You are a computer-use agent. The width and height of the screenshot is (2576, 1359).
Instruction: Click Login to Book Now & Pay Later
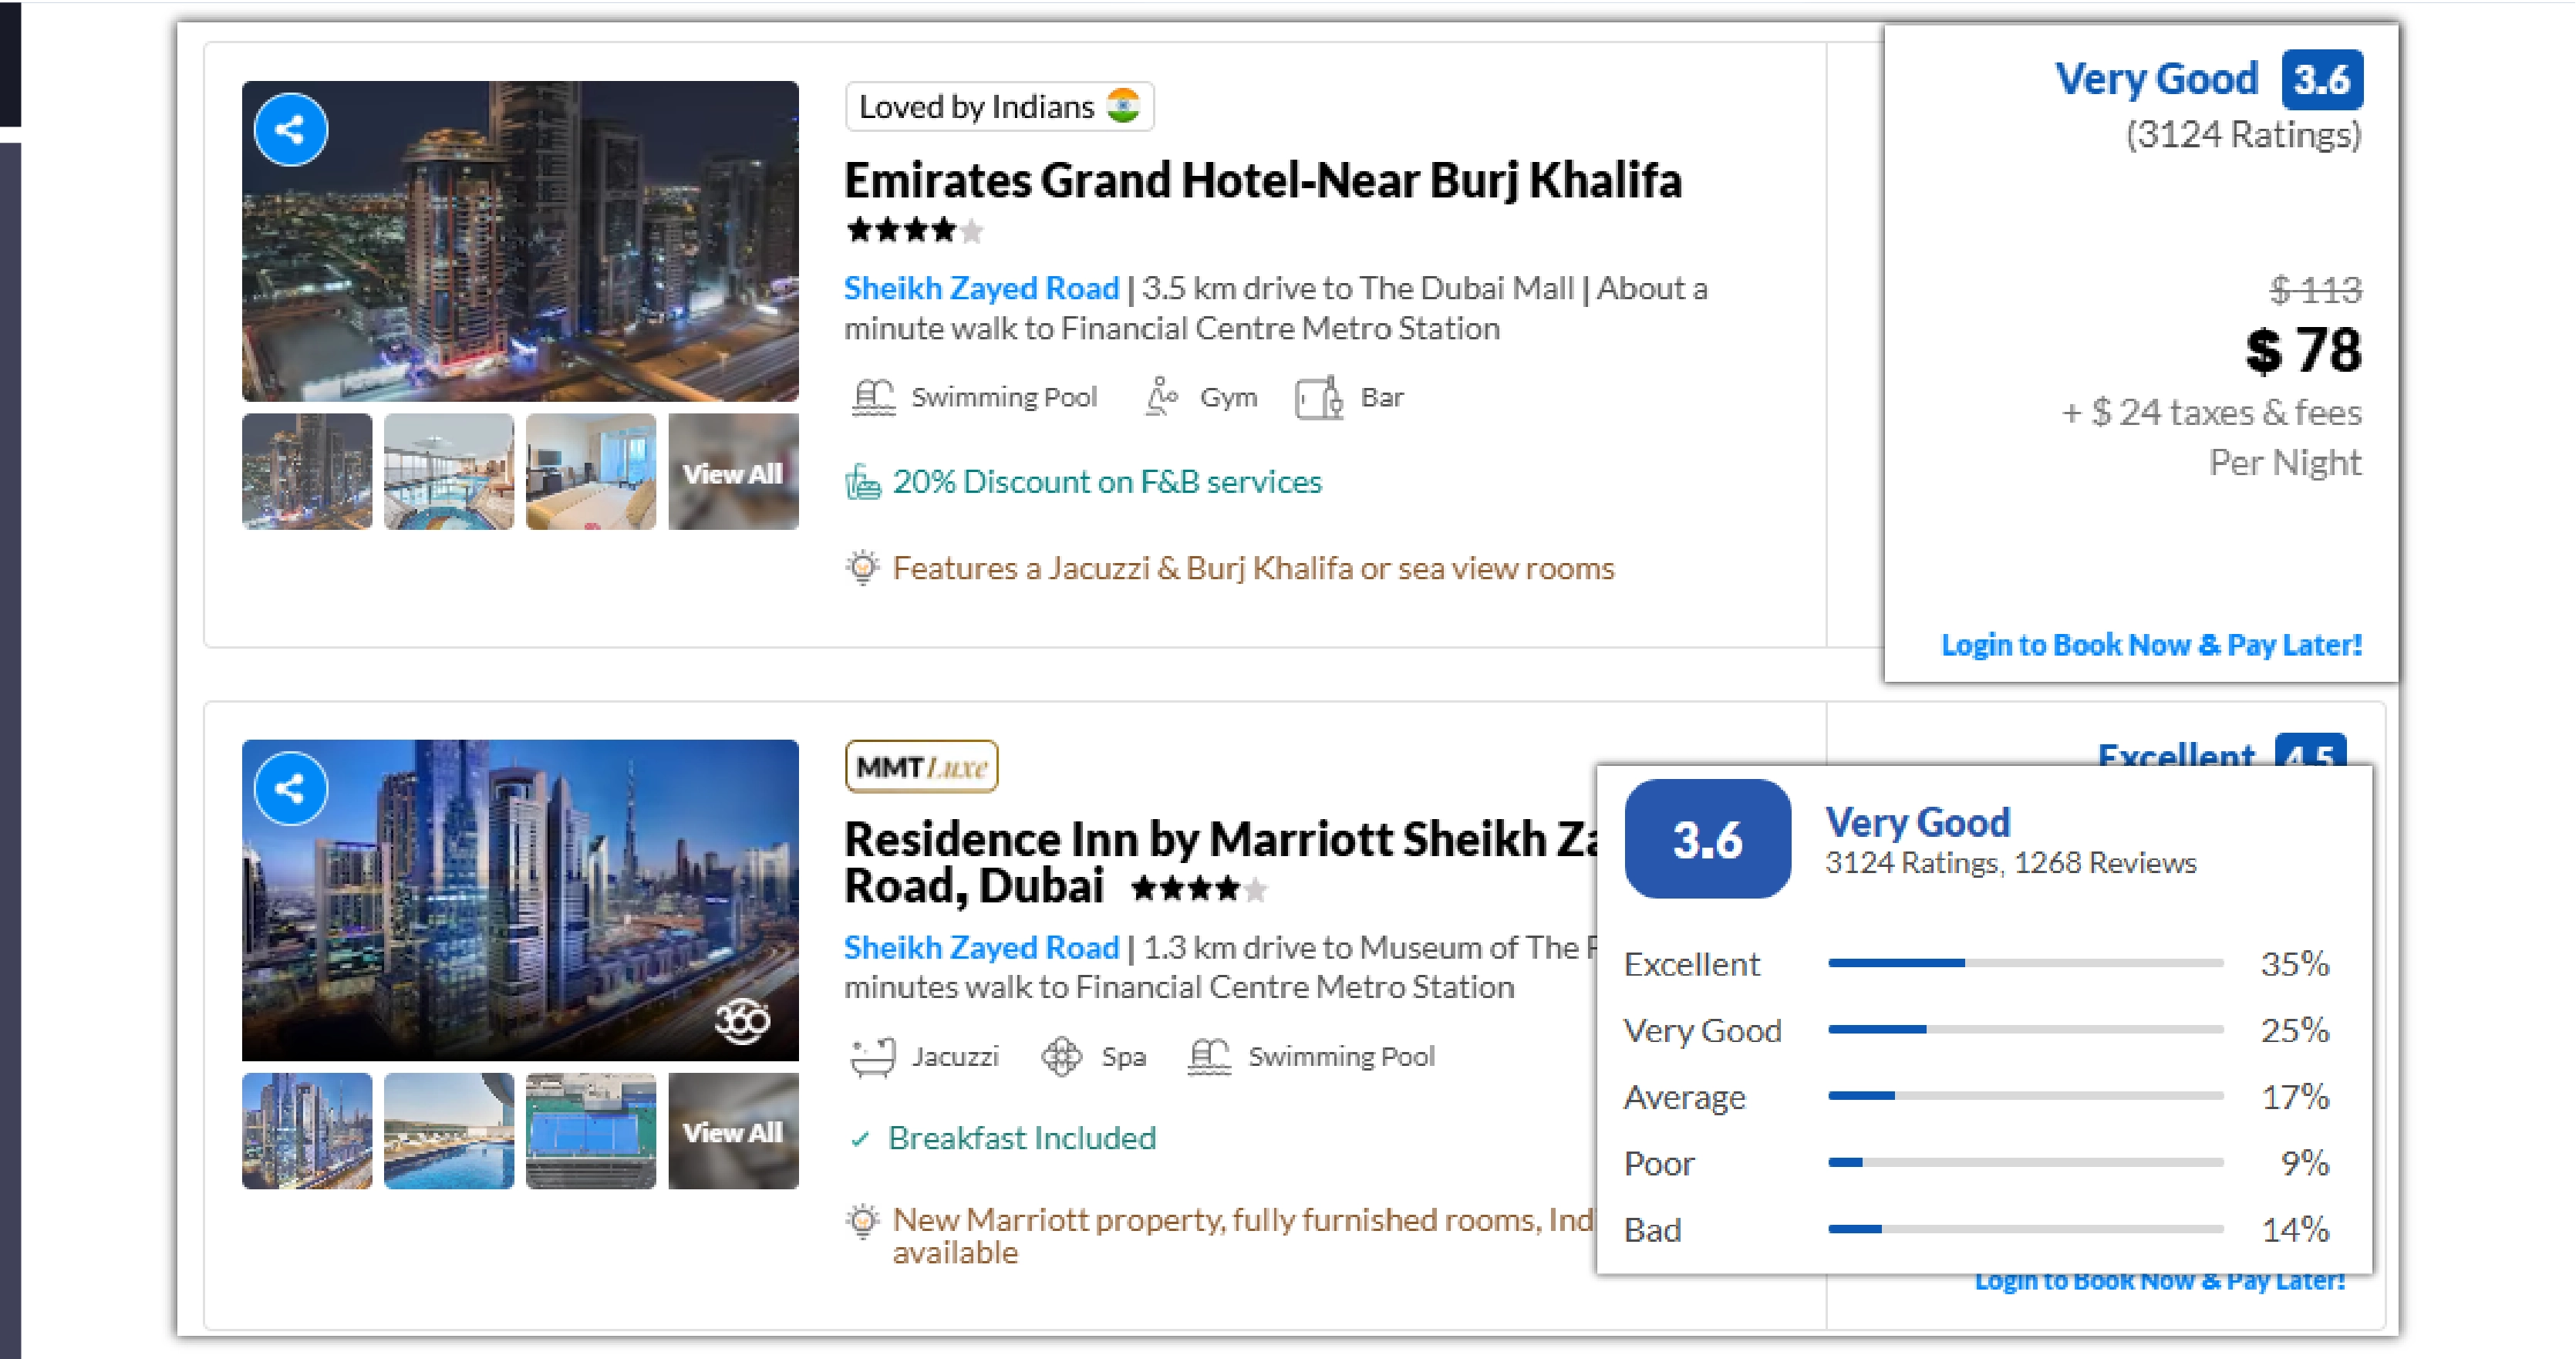(2150, 645)
